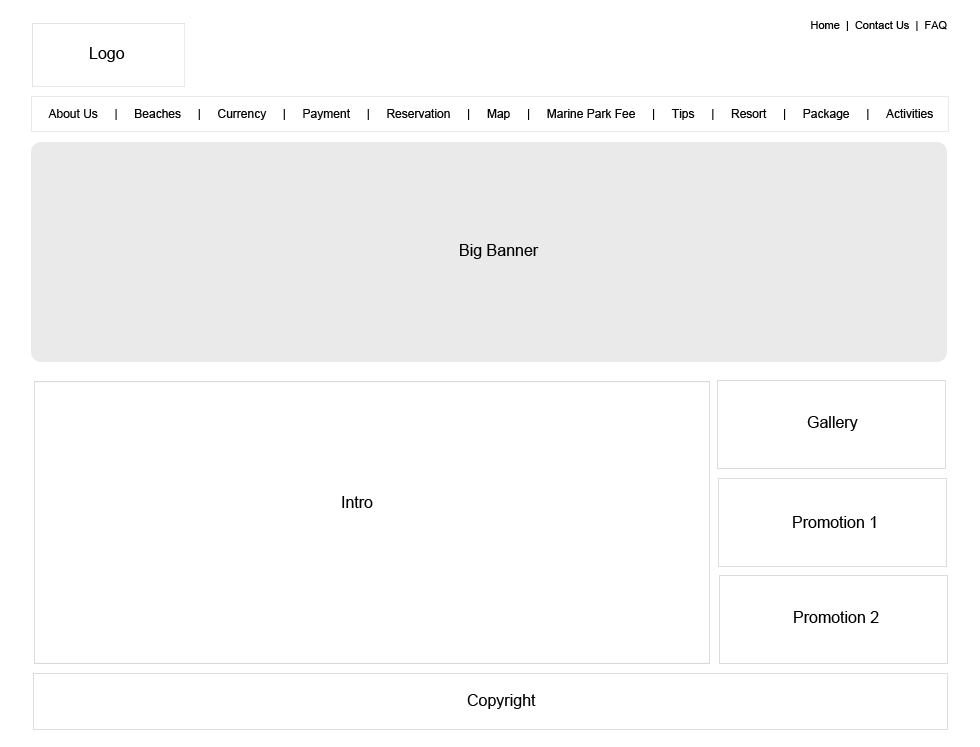This screenshot has width=980, height=747.
Task: Open the Payment navigation item
Action: [326, 114]
